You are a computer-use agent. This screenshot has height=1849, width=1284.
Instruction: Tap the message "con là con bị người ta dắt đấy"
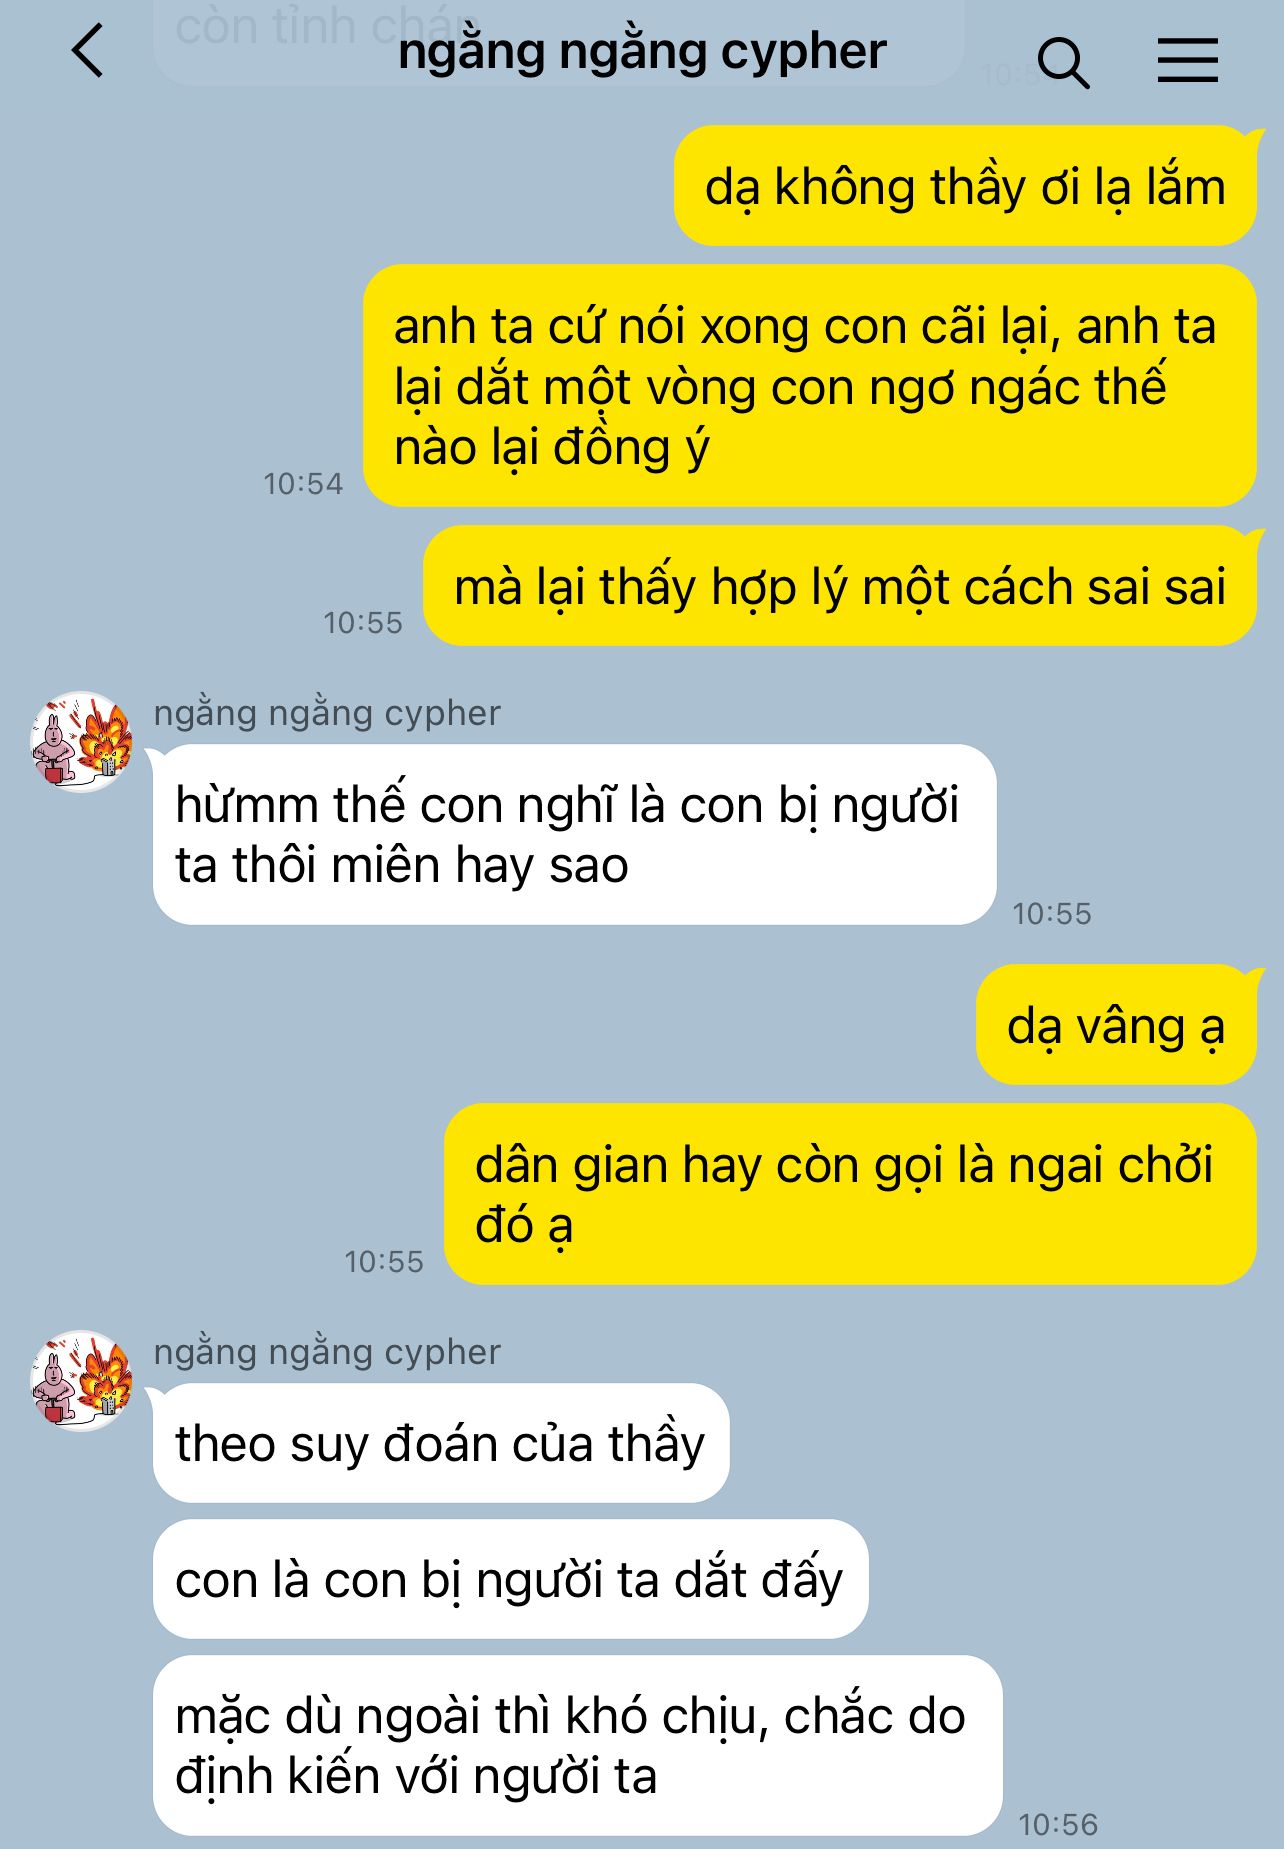click(x=510, y=1579)
